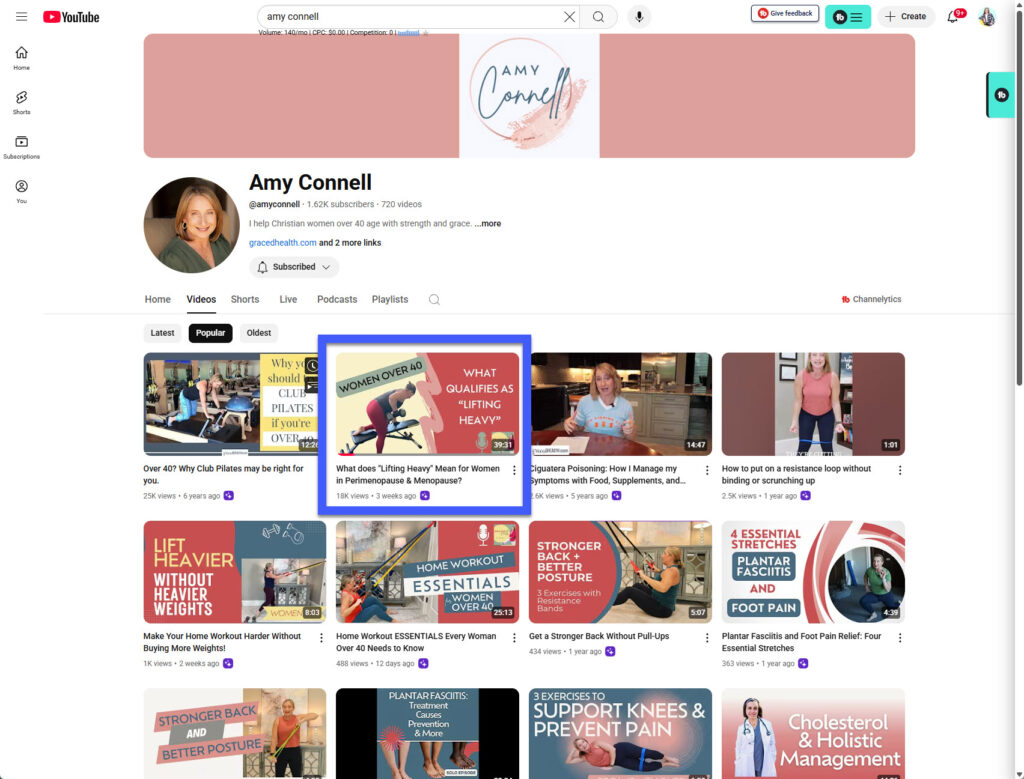Viewport: 1024px width, 779px height.
Task: Switch to the Live tab
Action: (288, 299)
